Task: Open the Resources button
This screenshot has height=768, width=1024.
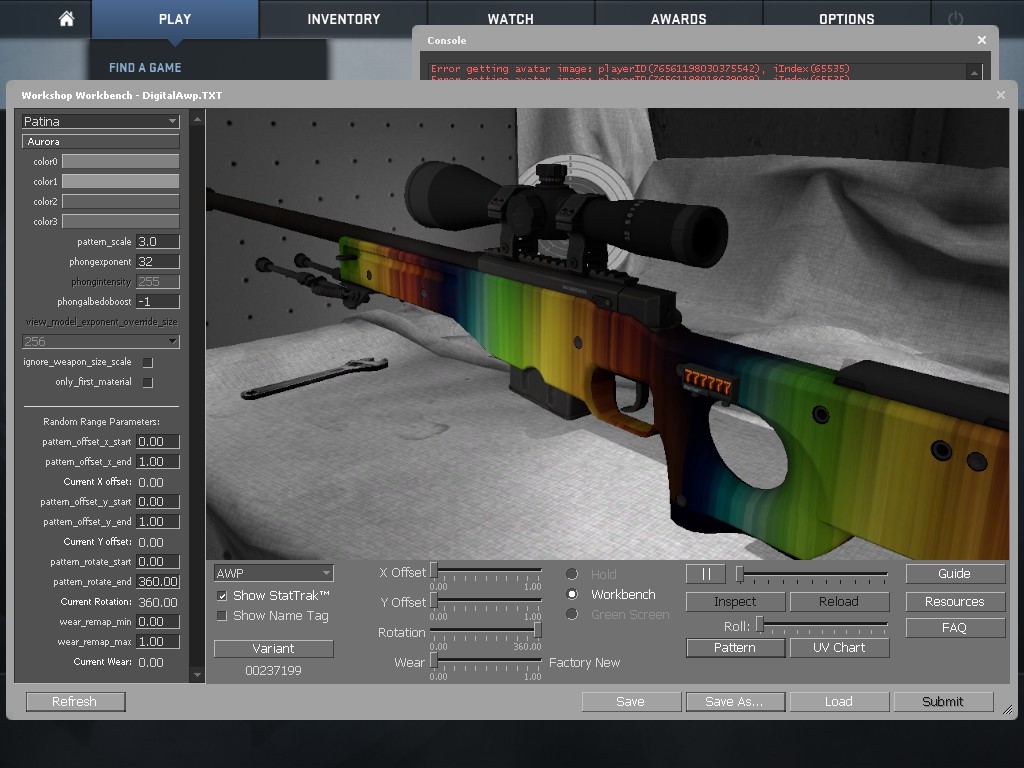Action: [x=955, y=601]
